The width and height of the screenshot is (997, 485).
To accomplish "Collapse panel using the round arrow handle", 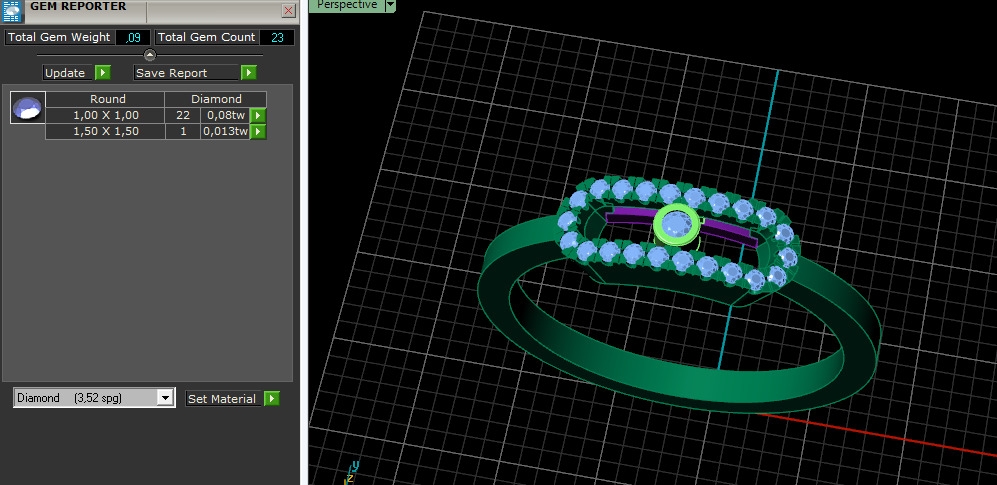I will coord(149,55).
